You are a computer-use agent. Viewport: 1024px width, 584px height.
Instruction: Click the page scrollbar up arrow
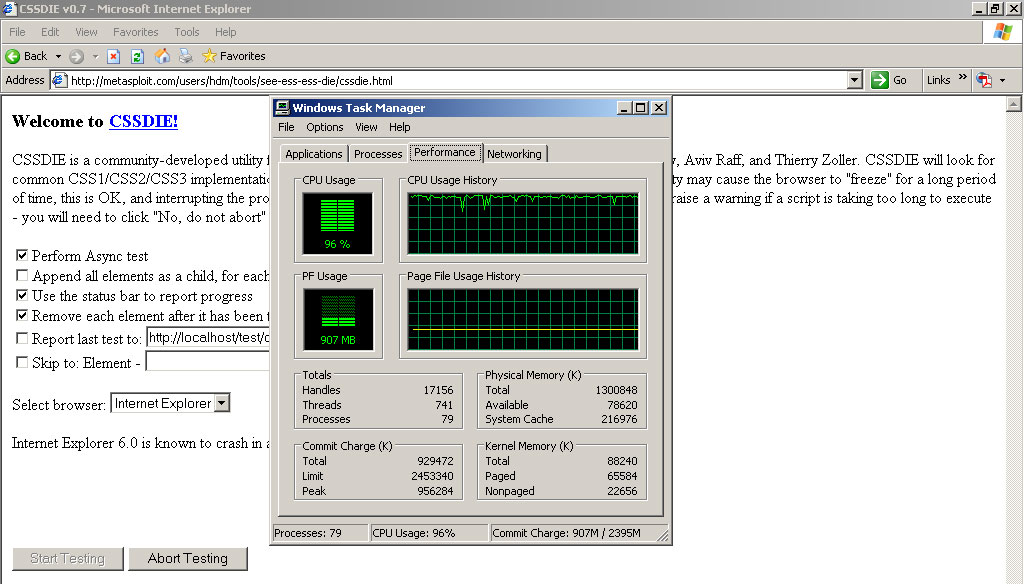point(1014,104)
